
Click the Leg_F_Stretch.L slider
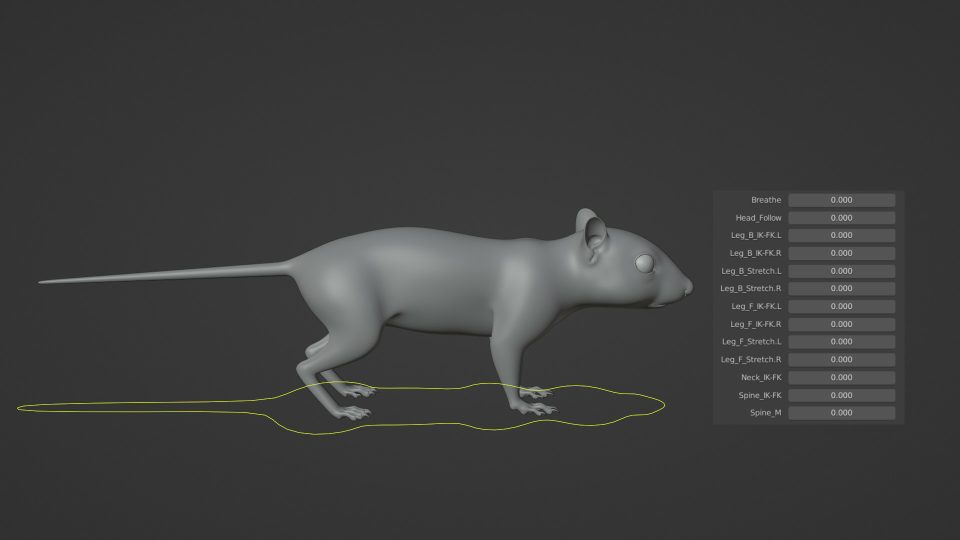(841, 342)
